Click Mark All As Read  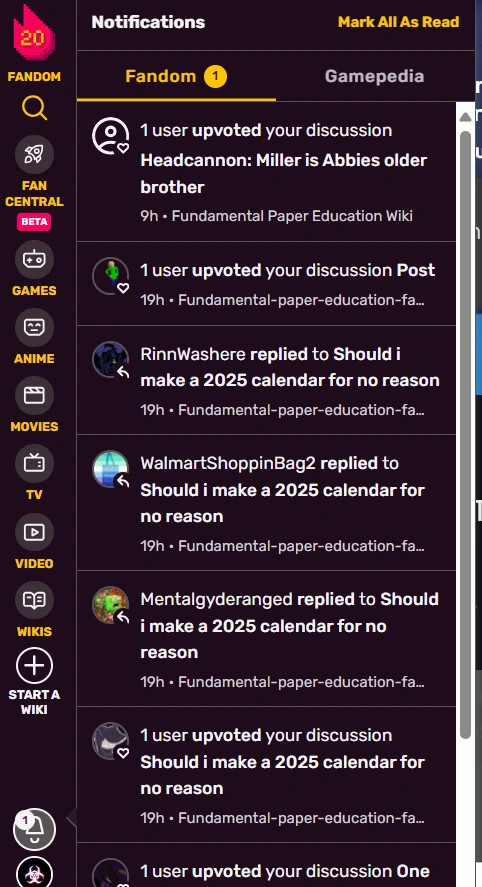pos(398,22)
